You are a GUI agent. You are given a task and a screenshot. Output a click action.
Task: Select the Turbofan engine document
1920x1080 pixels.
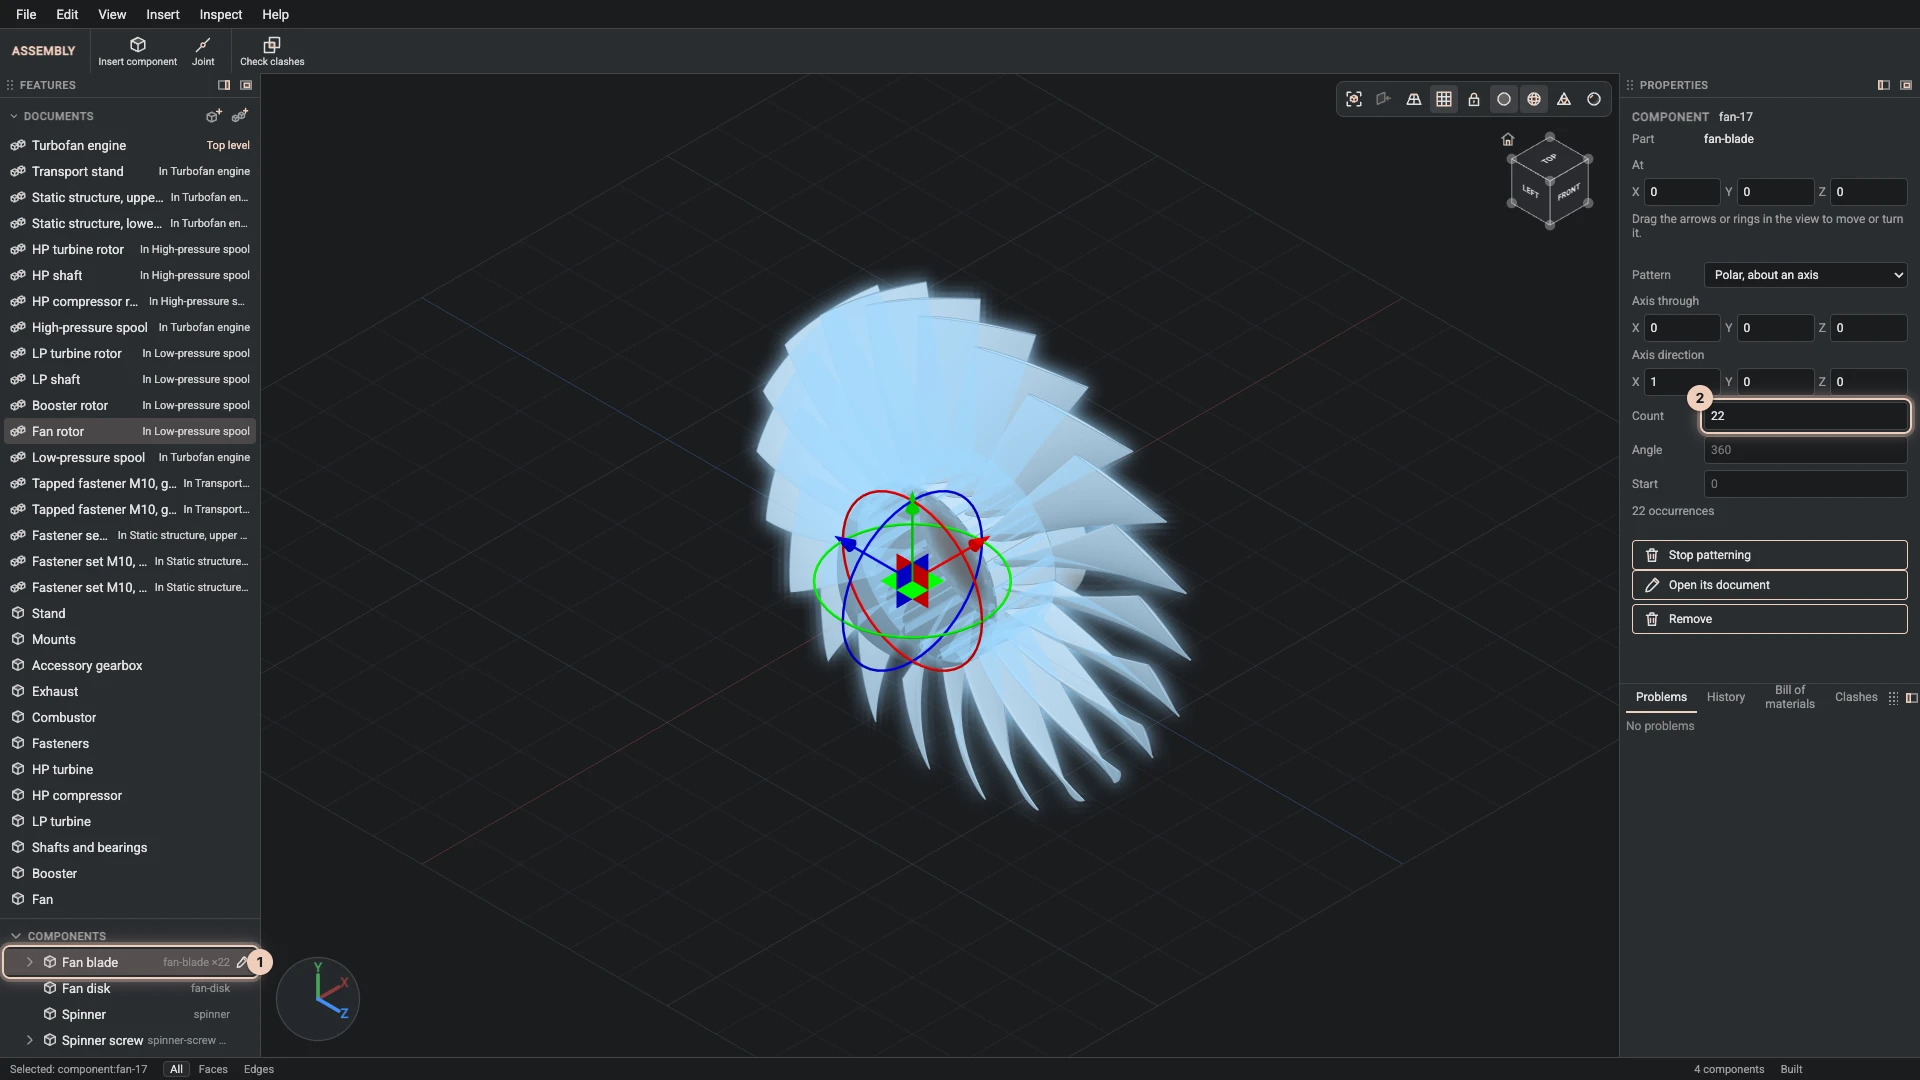[x=130, y=145]
